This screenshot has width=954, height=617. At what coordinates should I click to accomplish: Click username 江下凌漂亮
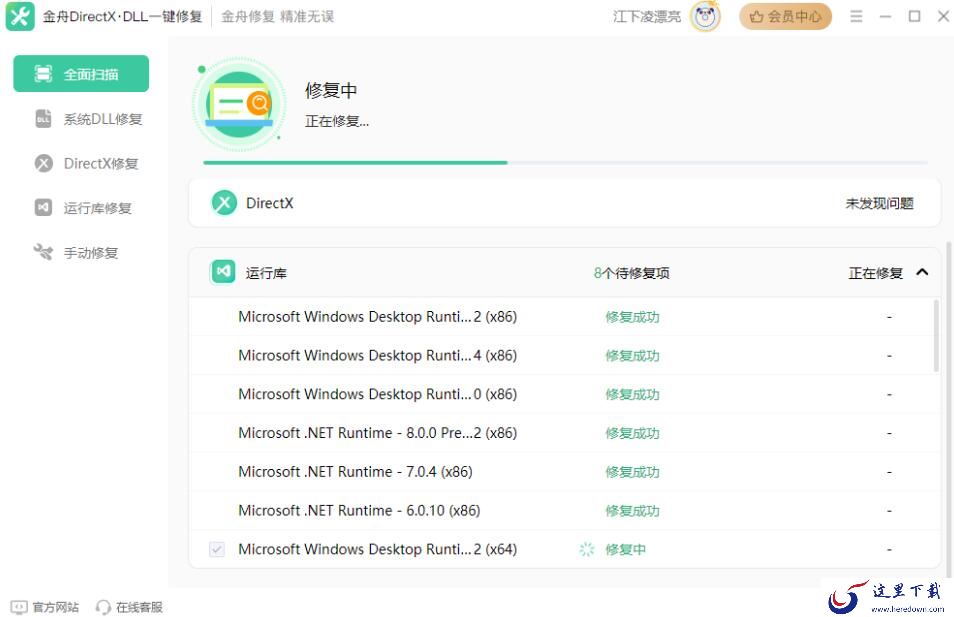point(647,16)
